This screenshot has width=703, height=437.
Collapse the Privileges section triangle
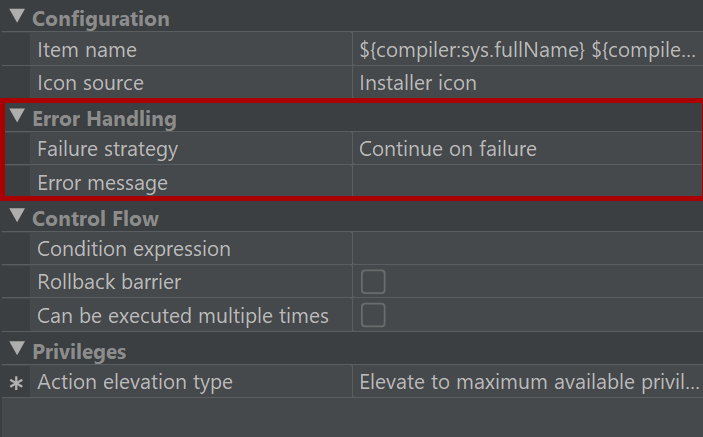(x=17, y=349)
